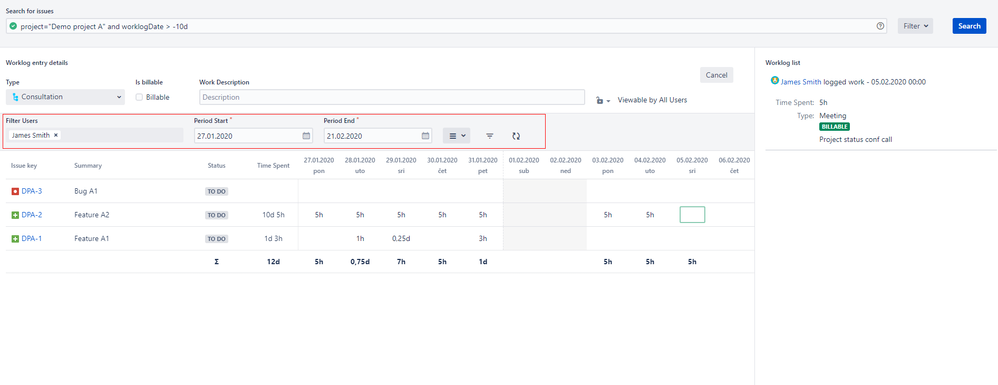Click Bug A1 summary text
The image size is (998, 385).
(x=87, y=191)
